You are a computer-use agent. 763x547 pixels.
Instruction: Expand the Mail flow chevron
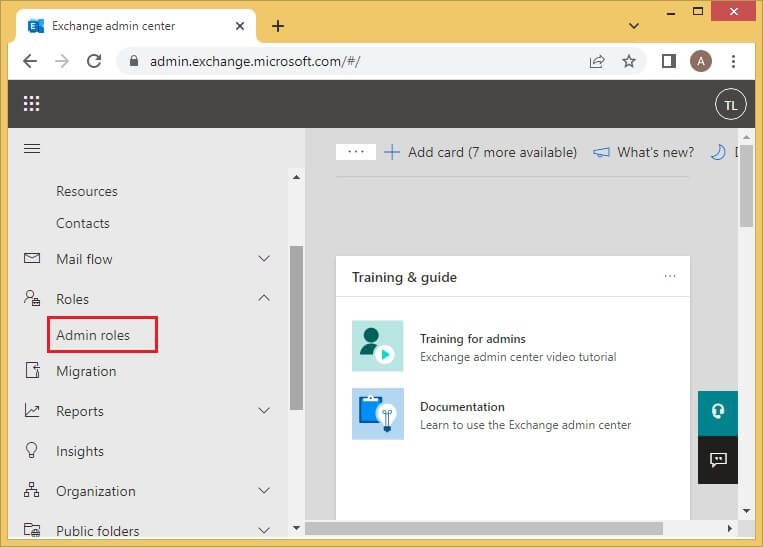pos(264,258)
